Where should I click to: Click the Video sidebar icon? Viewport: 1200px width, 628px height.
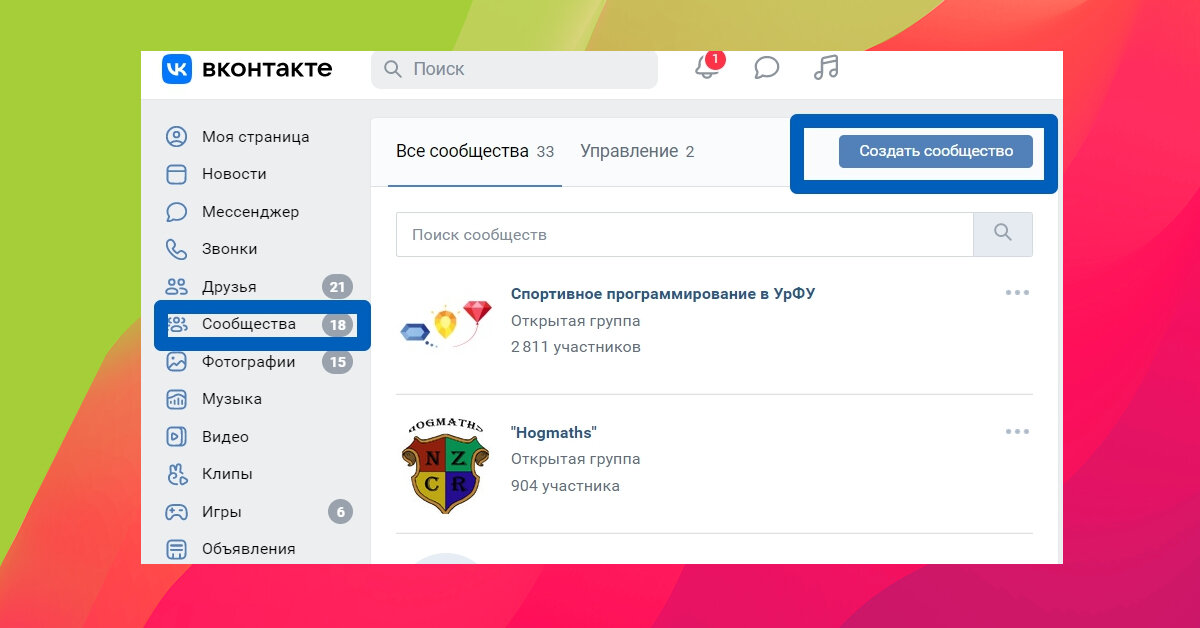click(x=176, y=437)
